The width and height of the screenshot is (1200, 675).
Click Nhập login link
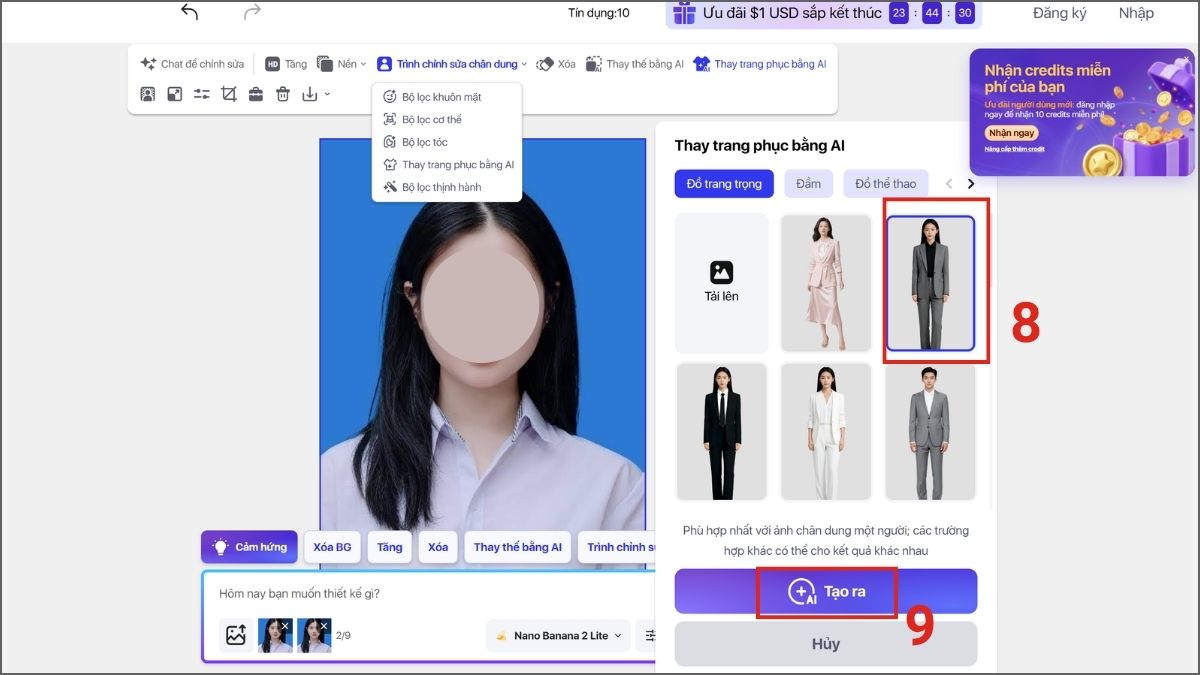tap(1136, 13)
